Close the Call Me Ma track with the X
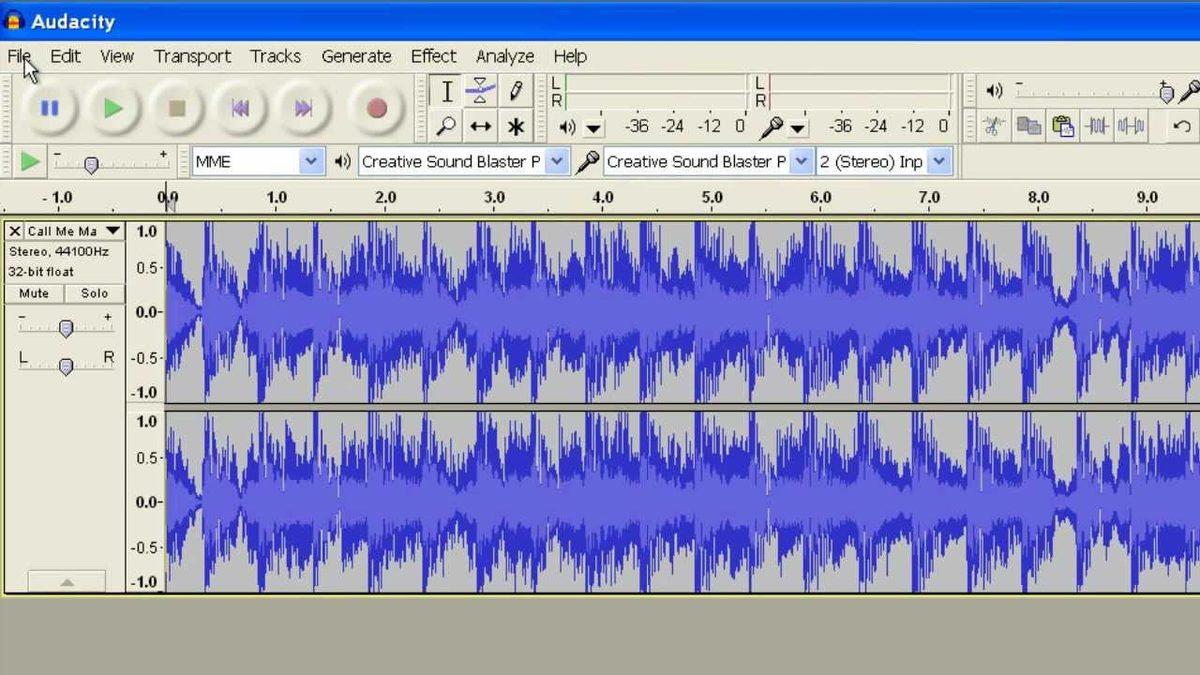This screenshot has width=1200, height=675. coord(14,231)
